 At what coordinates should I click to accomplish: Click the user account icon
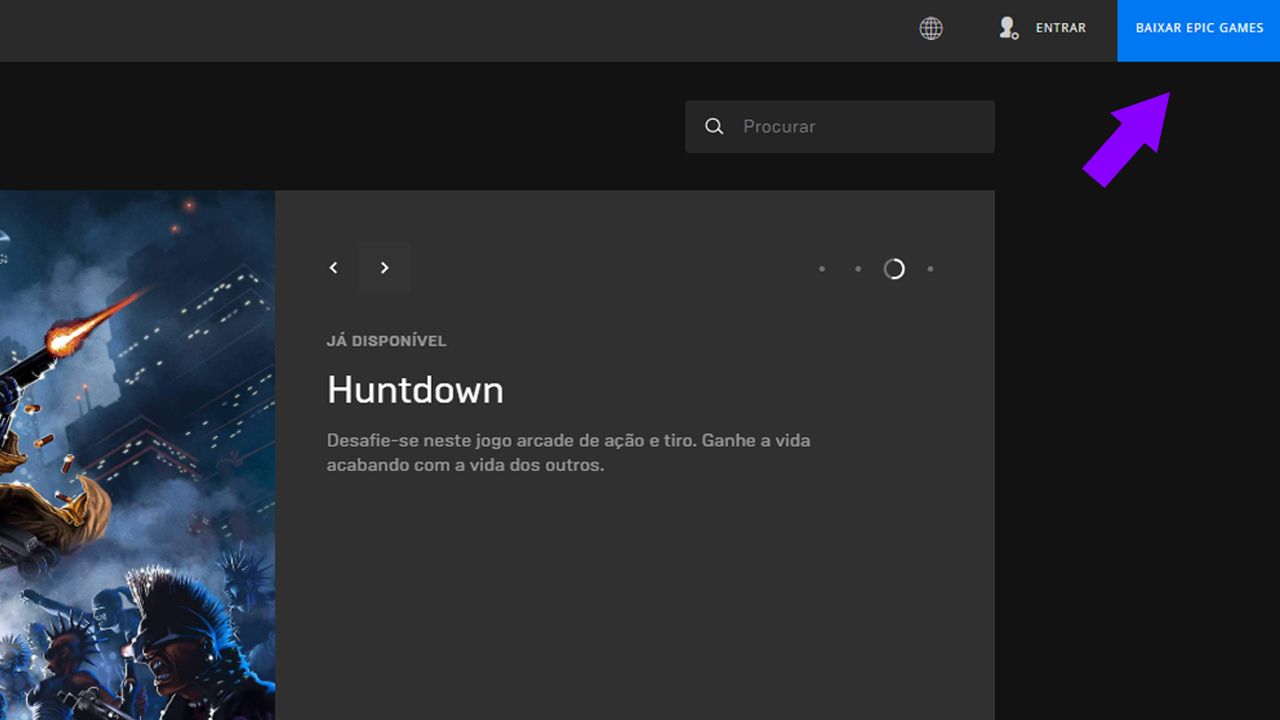coord(1008,28)
